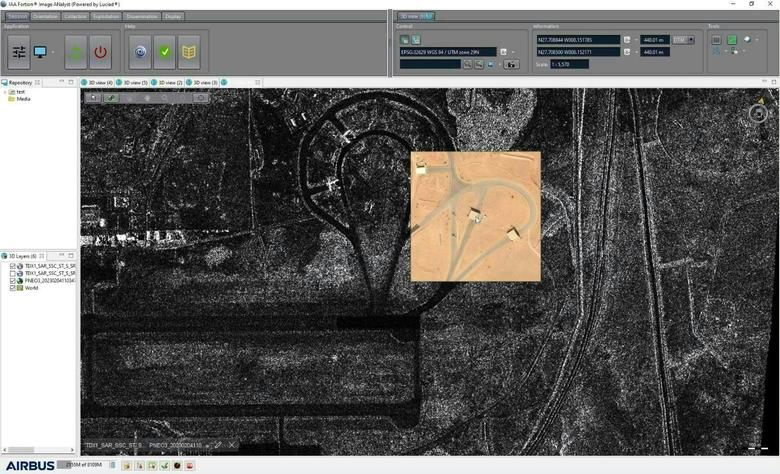Open the application settings sliders icon
Image resolution: width=780 pixels, height=474 pixels.
pos(19,51)
